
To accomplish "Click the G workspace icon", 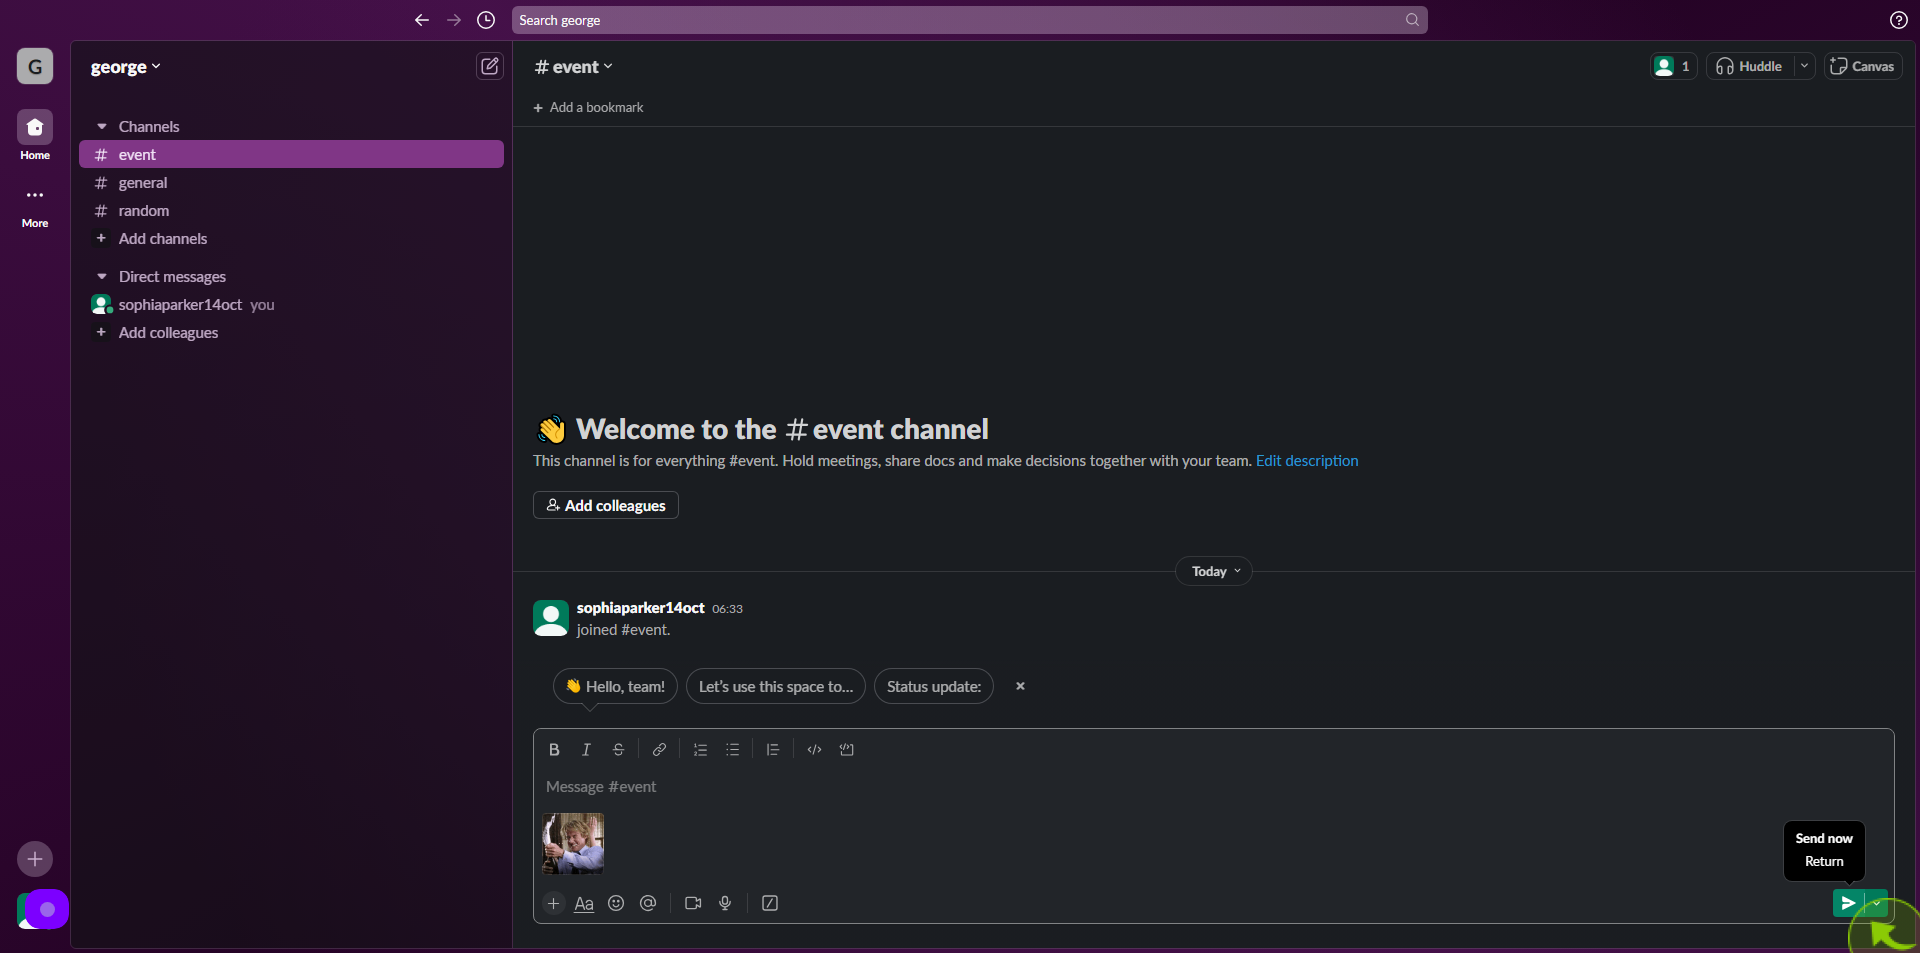I will coord(35,66).
